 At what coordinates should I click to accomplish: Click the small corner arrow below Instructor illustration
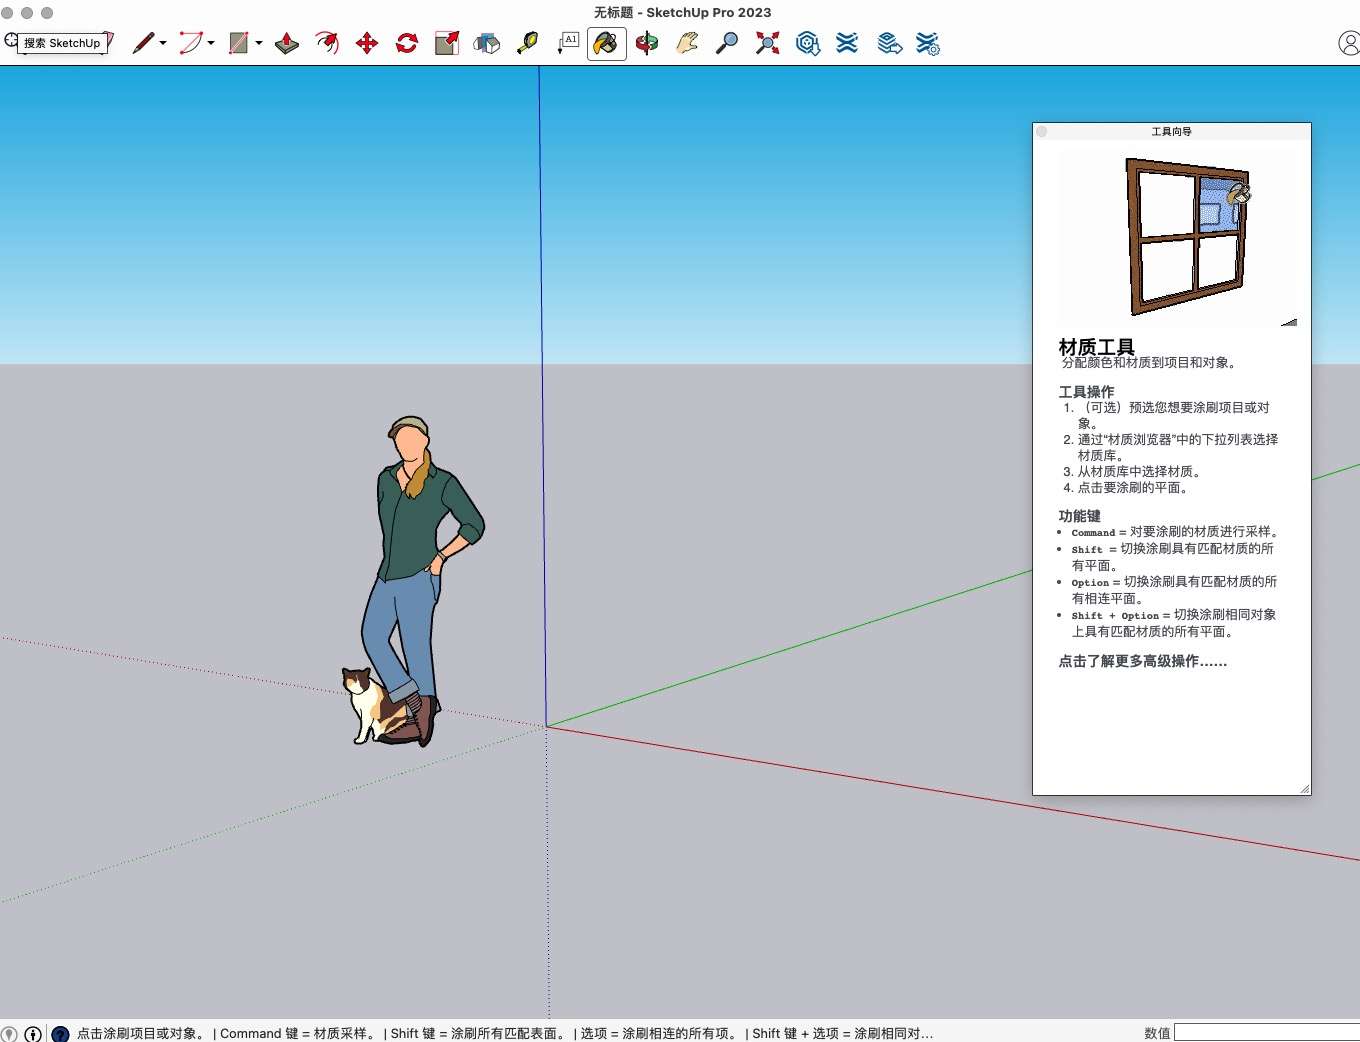pos(1289,322)
